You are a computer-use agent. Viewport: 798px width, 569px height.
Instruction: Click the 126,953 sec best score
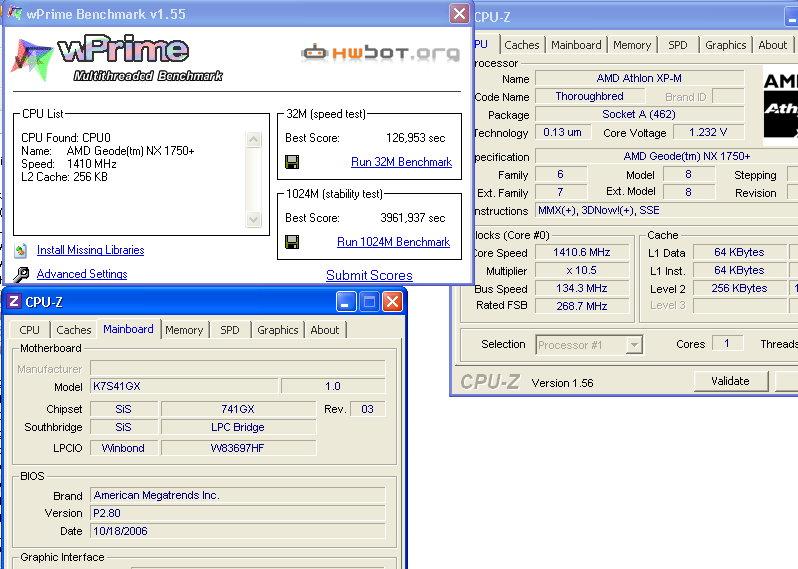click(415, 138)
